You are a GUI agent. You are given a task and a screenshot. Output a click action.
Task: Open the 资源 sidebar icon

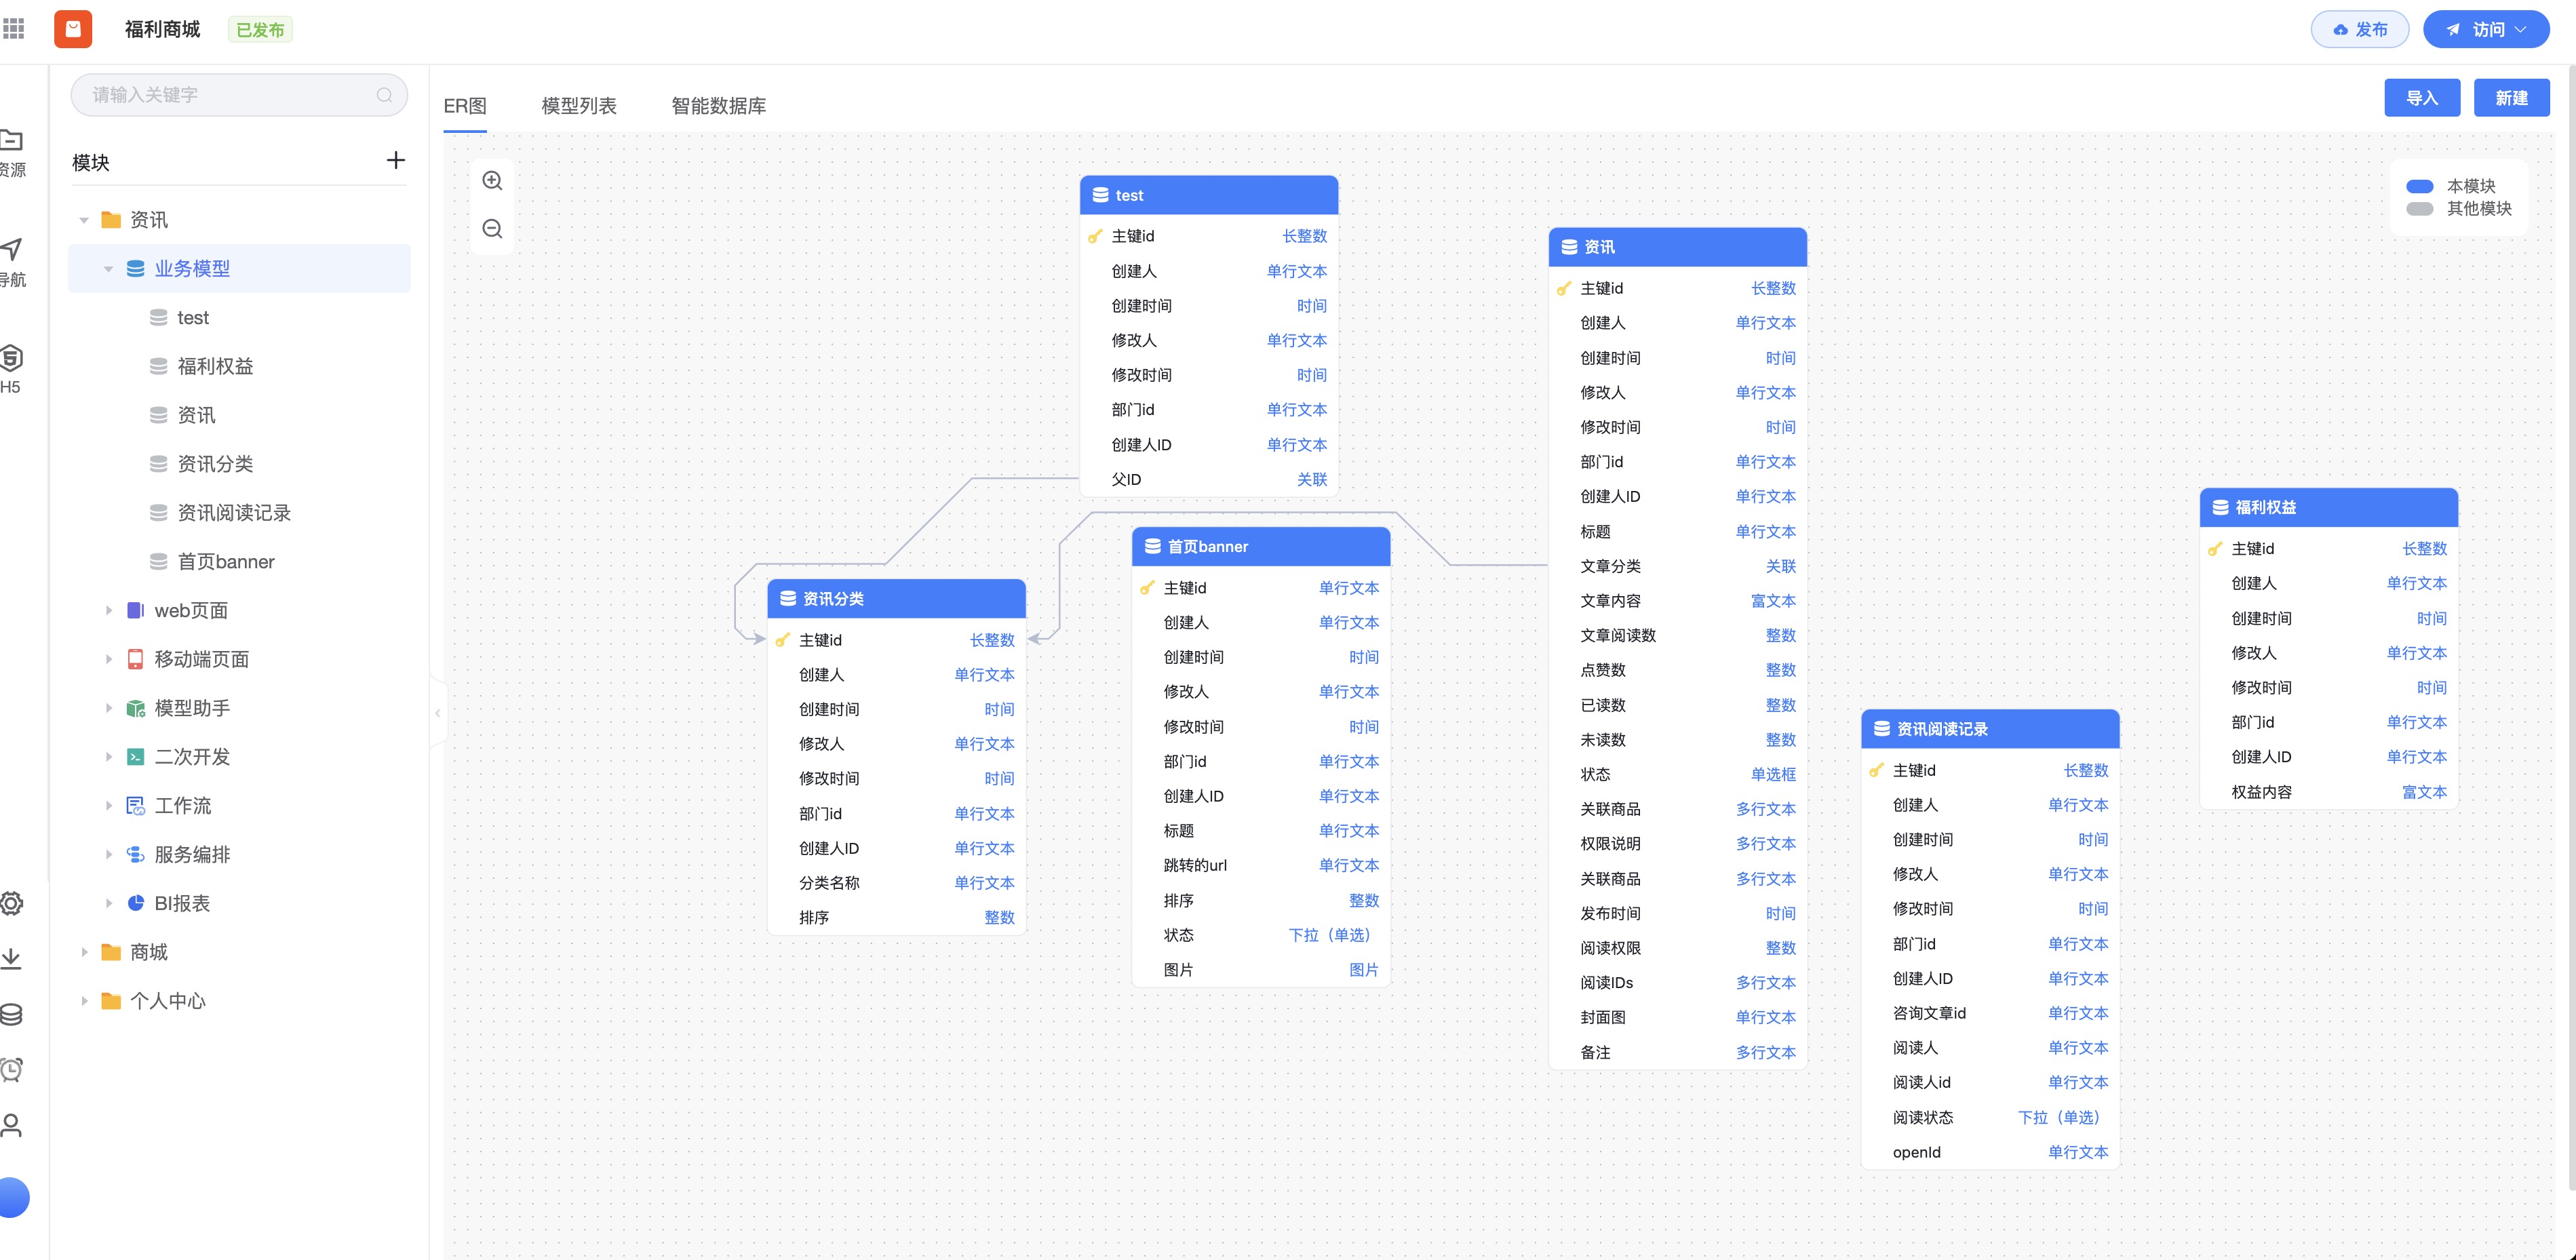12,153
